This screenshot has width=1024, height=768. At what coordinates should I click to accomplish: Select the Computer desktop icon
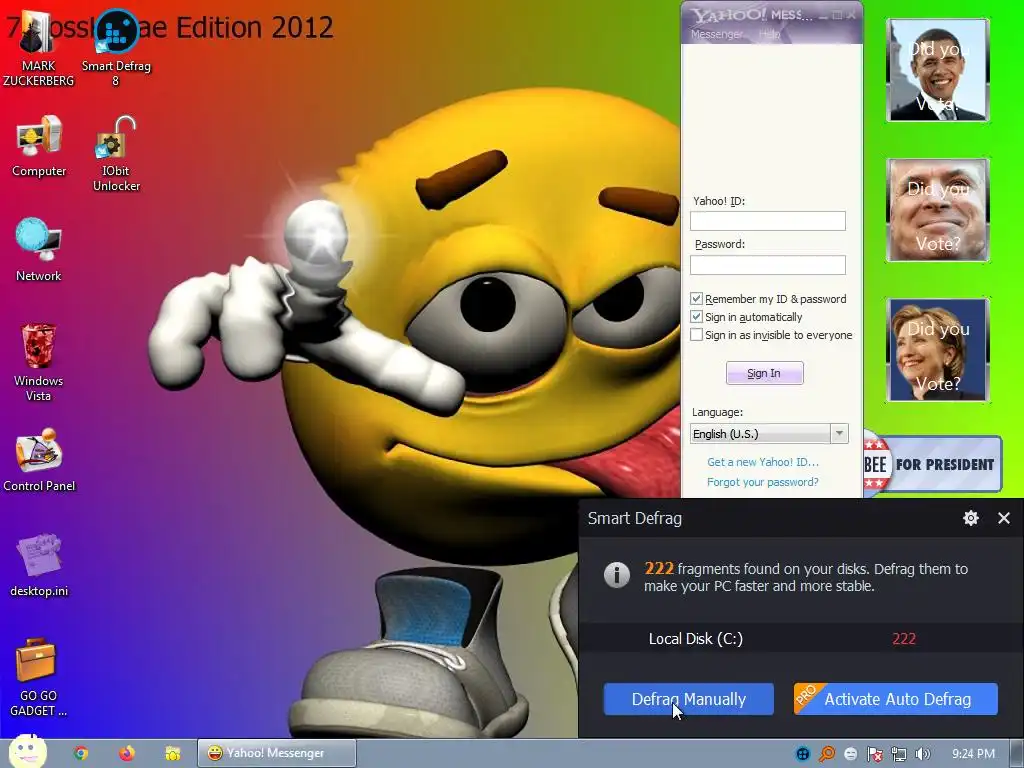(x=39, y=147)
